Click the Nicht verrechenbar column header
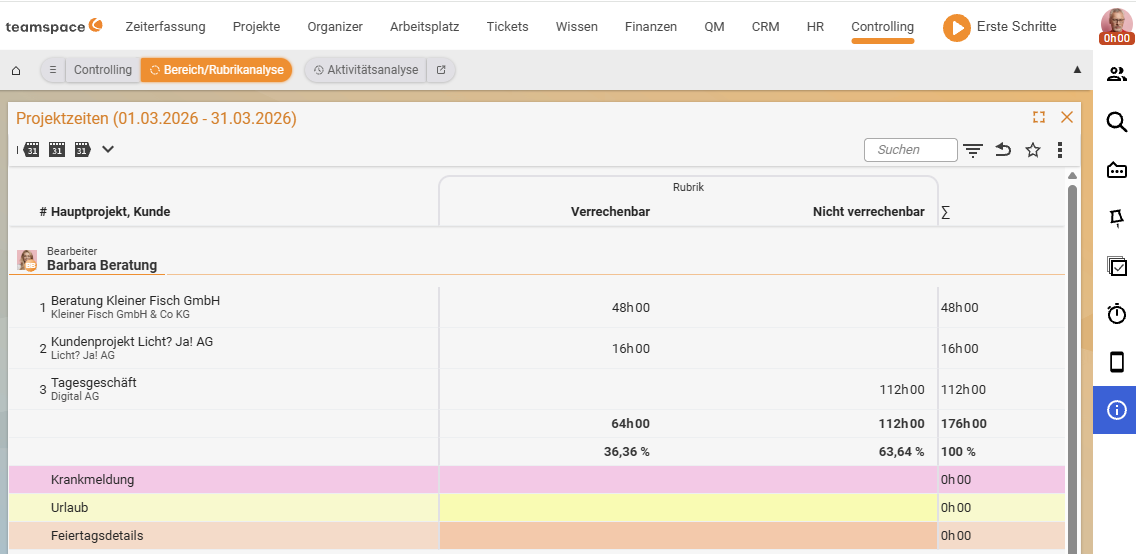The height and width of the screenshot is (554, 1136). 868,211
